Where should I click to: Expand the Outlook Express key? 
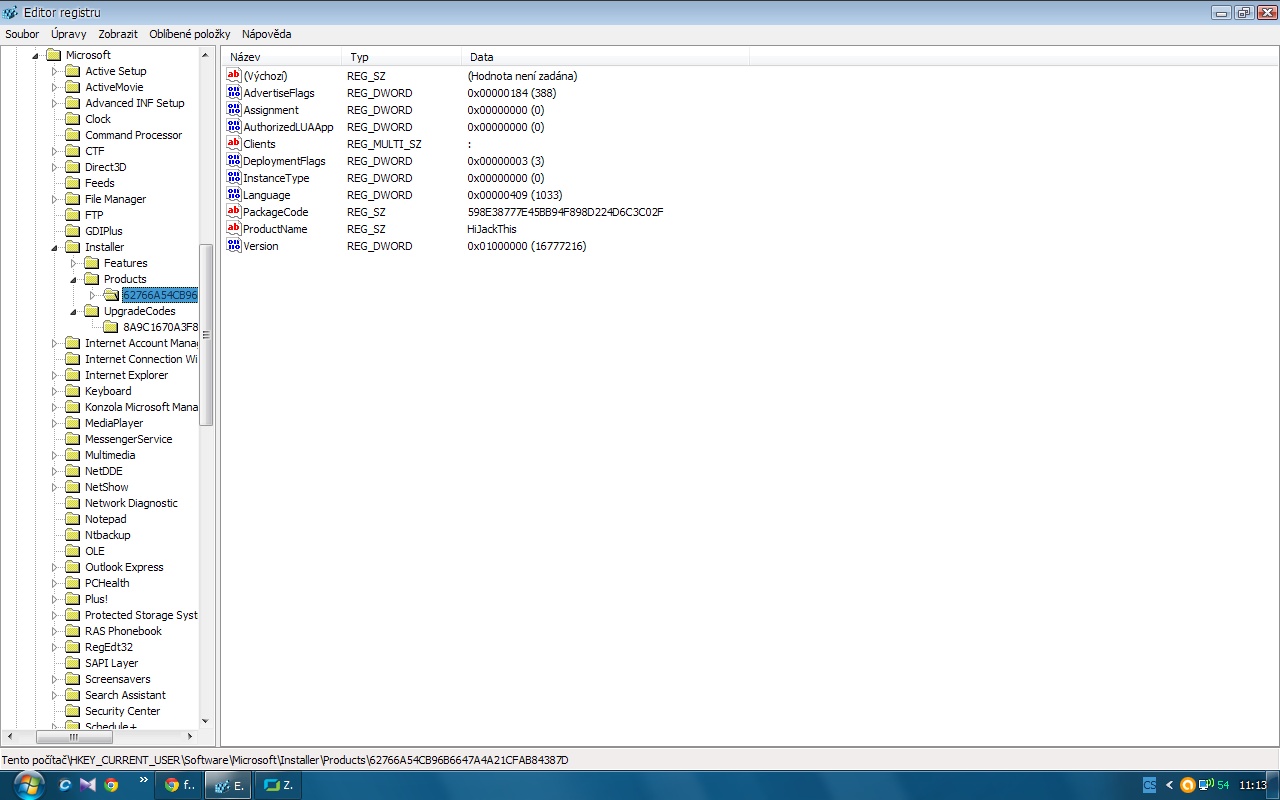point(56,568)
